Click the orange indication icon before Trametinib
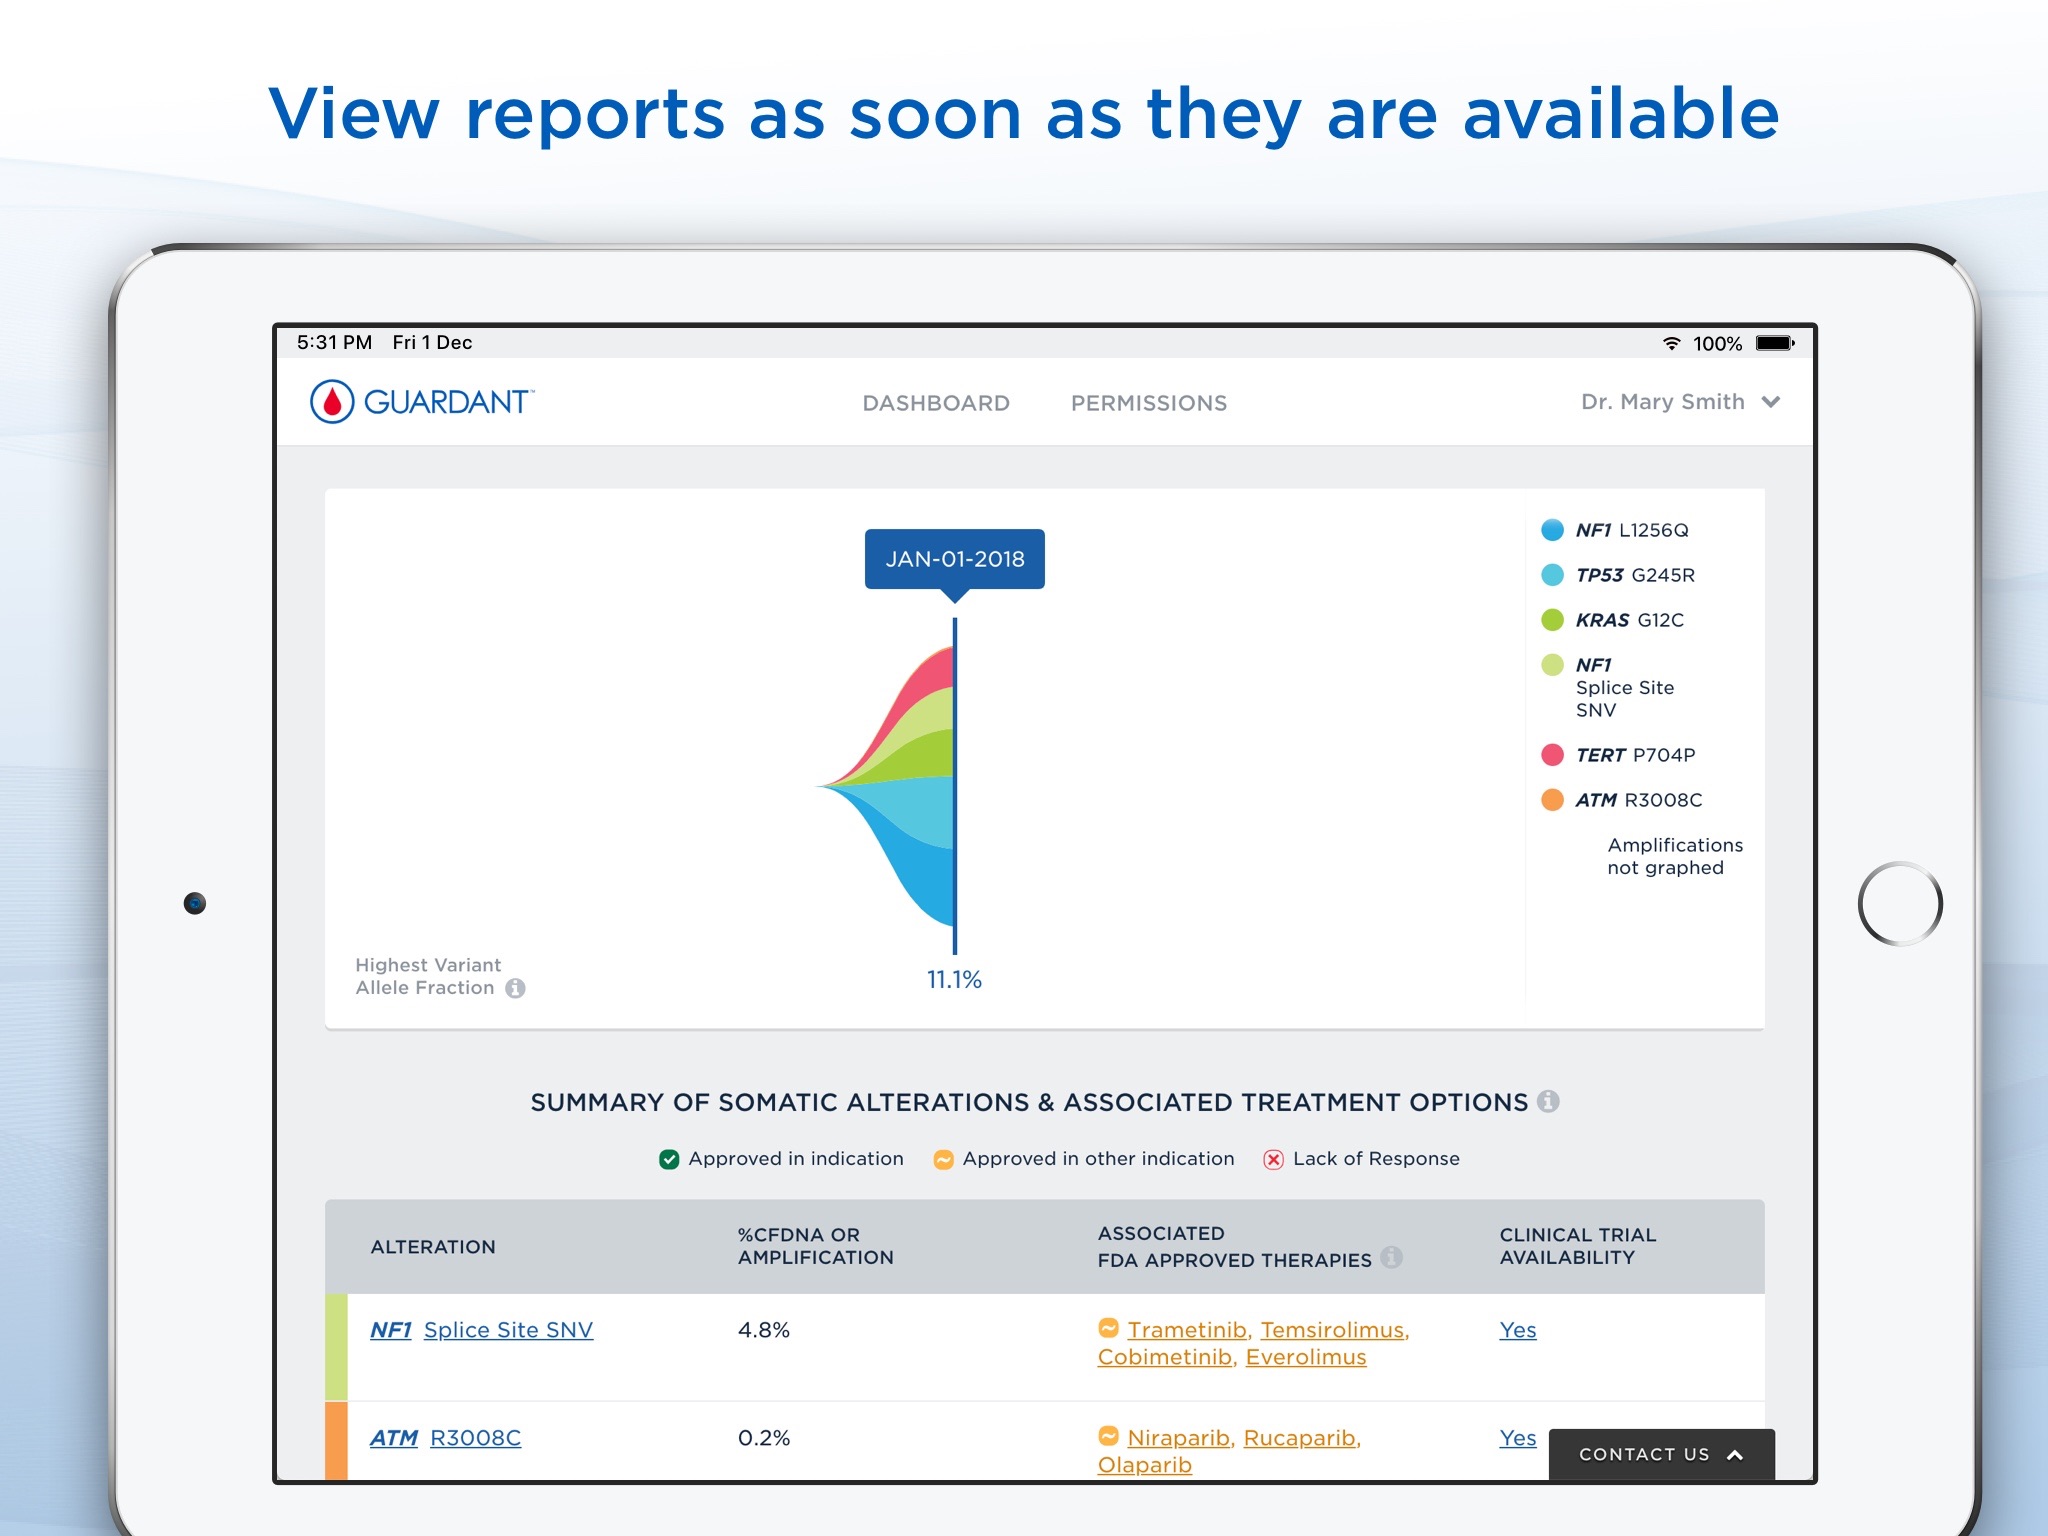2048x1536 pixels. coord(1108,1328)
